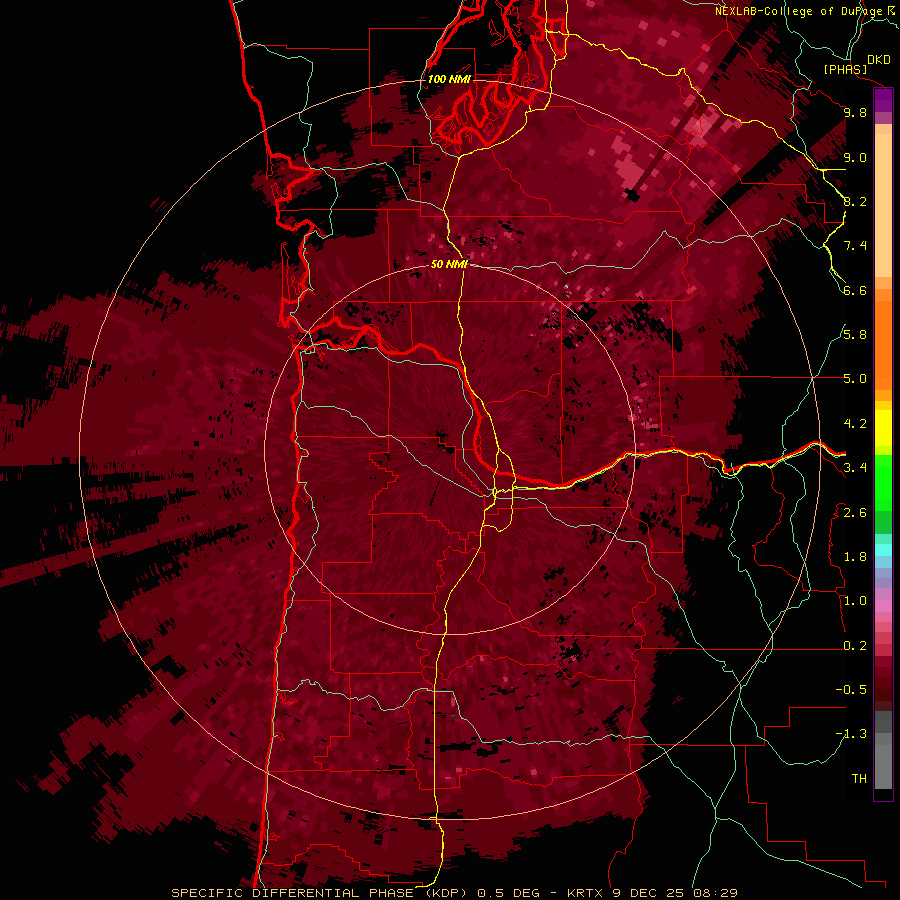This screenshot has width=900, height=900.
Task: Click the 6.6 legend scale value
Action: [x=855, y=290]
